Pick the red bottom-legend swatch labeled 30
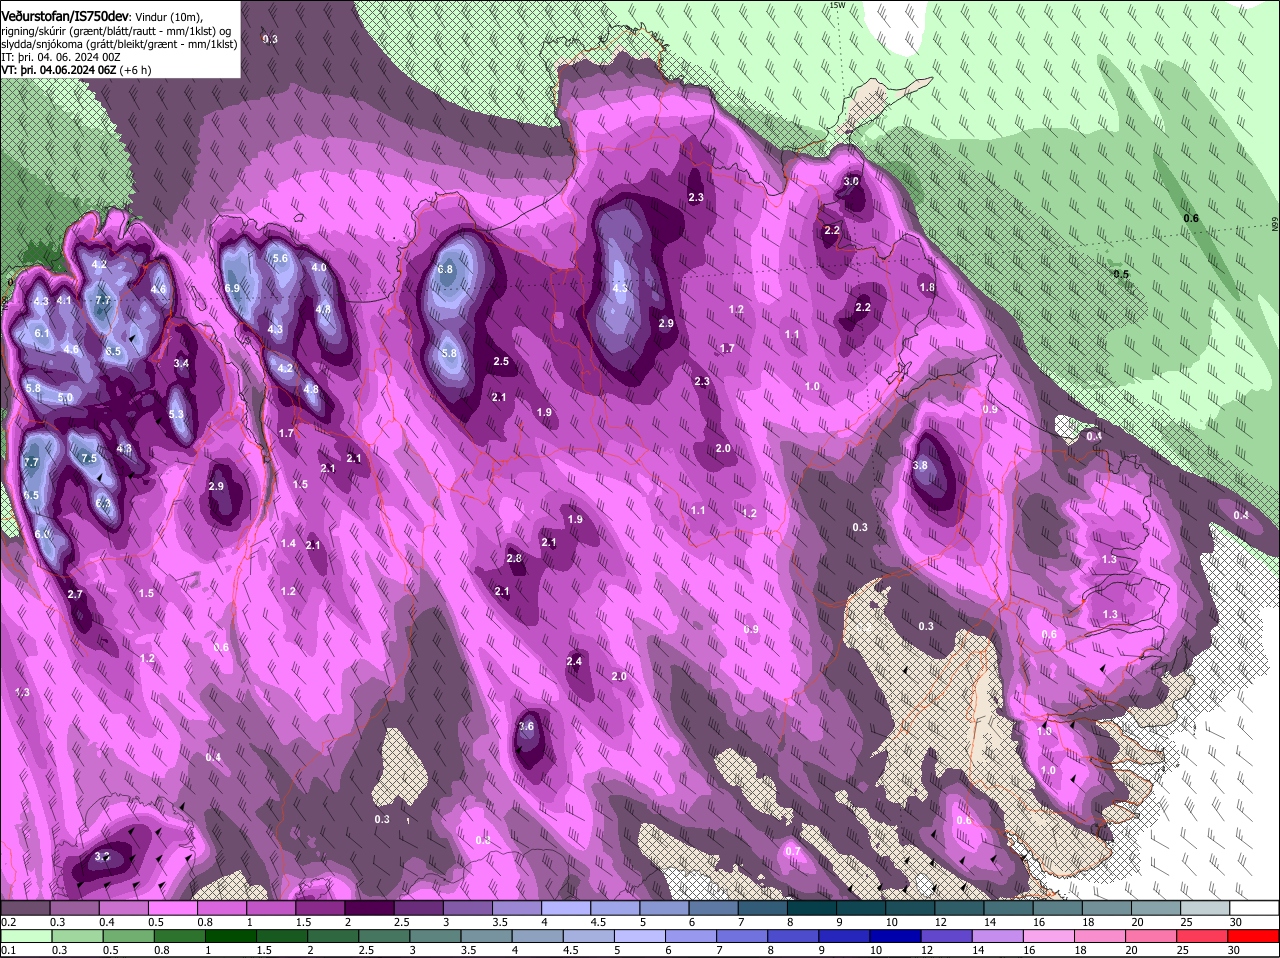The image size is (1280, 958). click(x=1254, y=936)
